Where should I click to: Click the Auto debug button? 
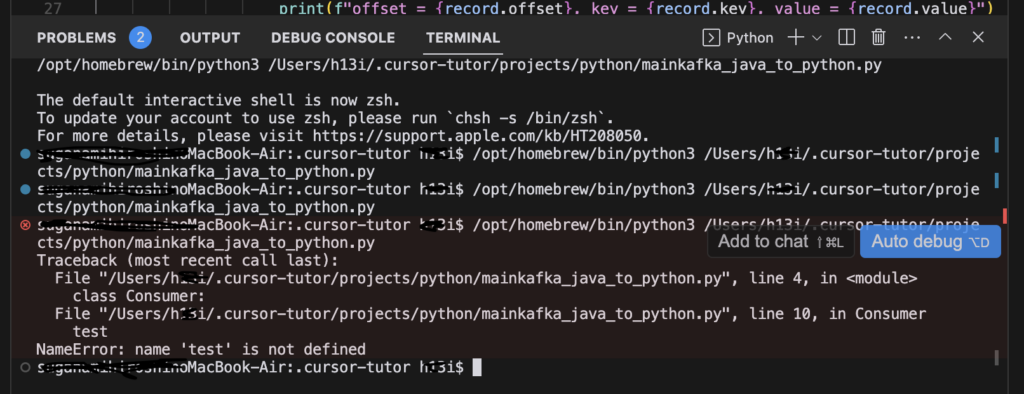coord(930,242)
